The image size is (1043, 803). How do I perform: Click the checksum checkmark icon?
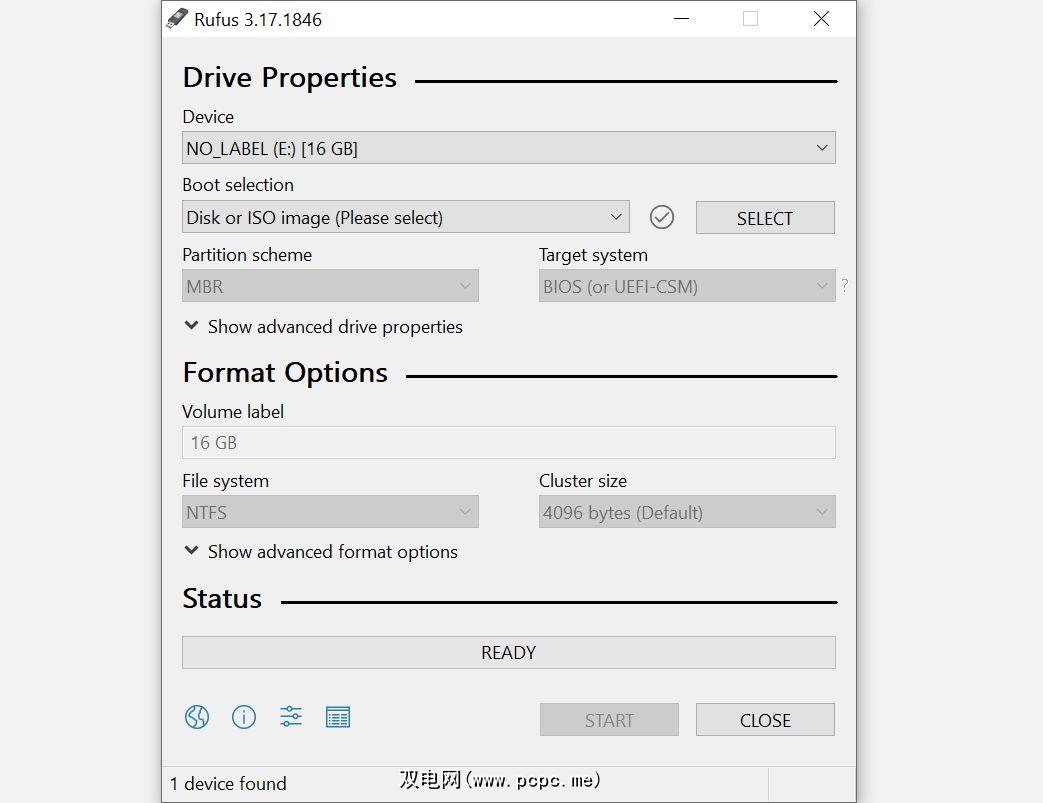click(x=662, y=217)
